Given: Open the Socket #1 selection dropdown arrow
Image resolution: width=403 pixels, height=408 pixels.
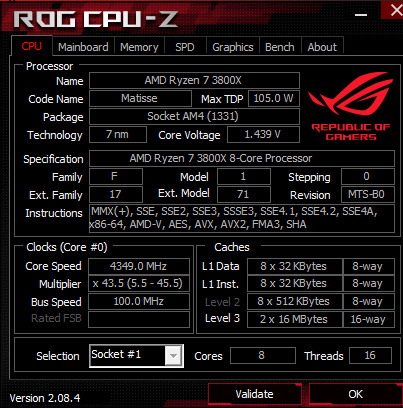Looking at the screenshot, I should tap(173, 356).
